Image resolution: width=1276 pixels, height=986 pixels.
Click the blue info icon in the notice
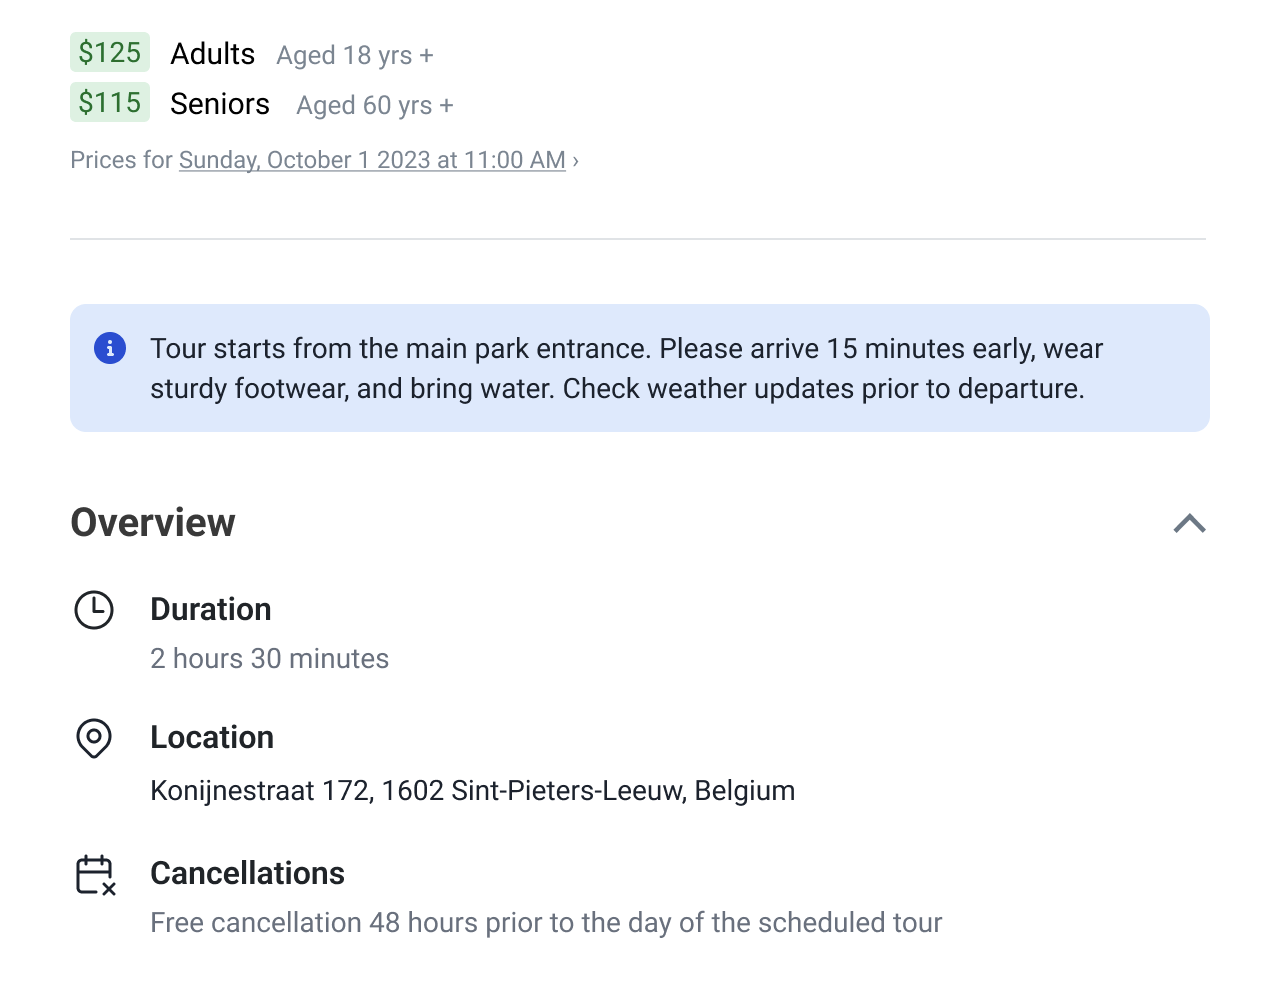110,348
